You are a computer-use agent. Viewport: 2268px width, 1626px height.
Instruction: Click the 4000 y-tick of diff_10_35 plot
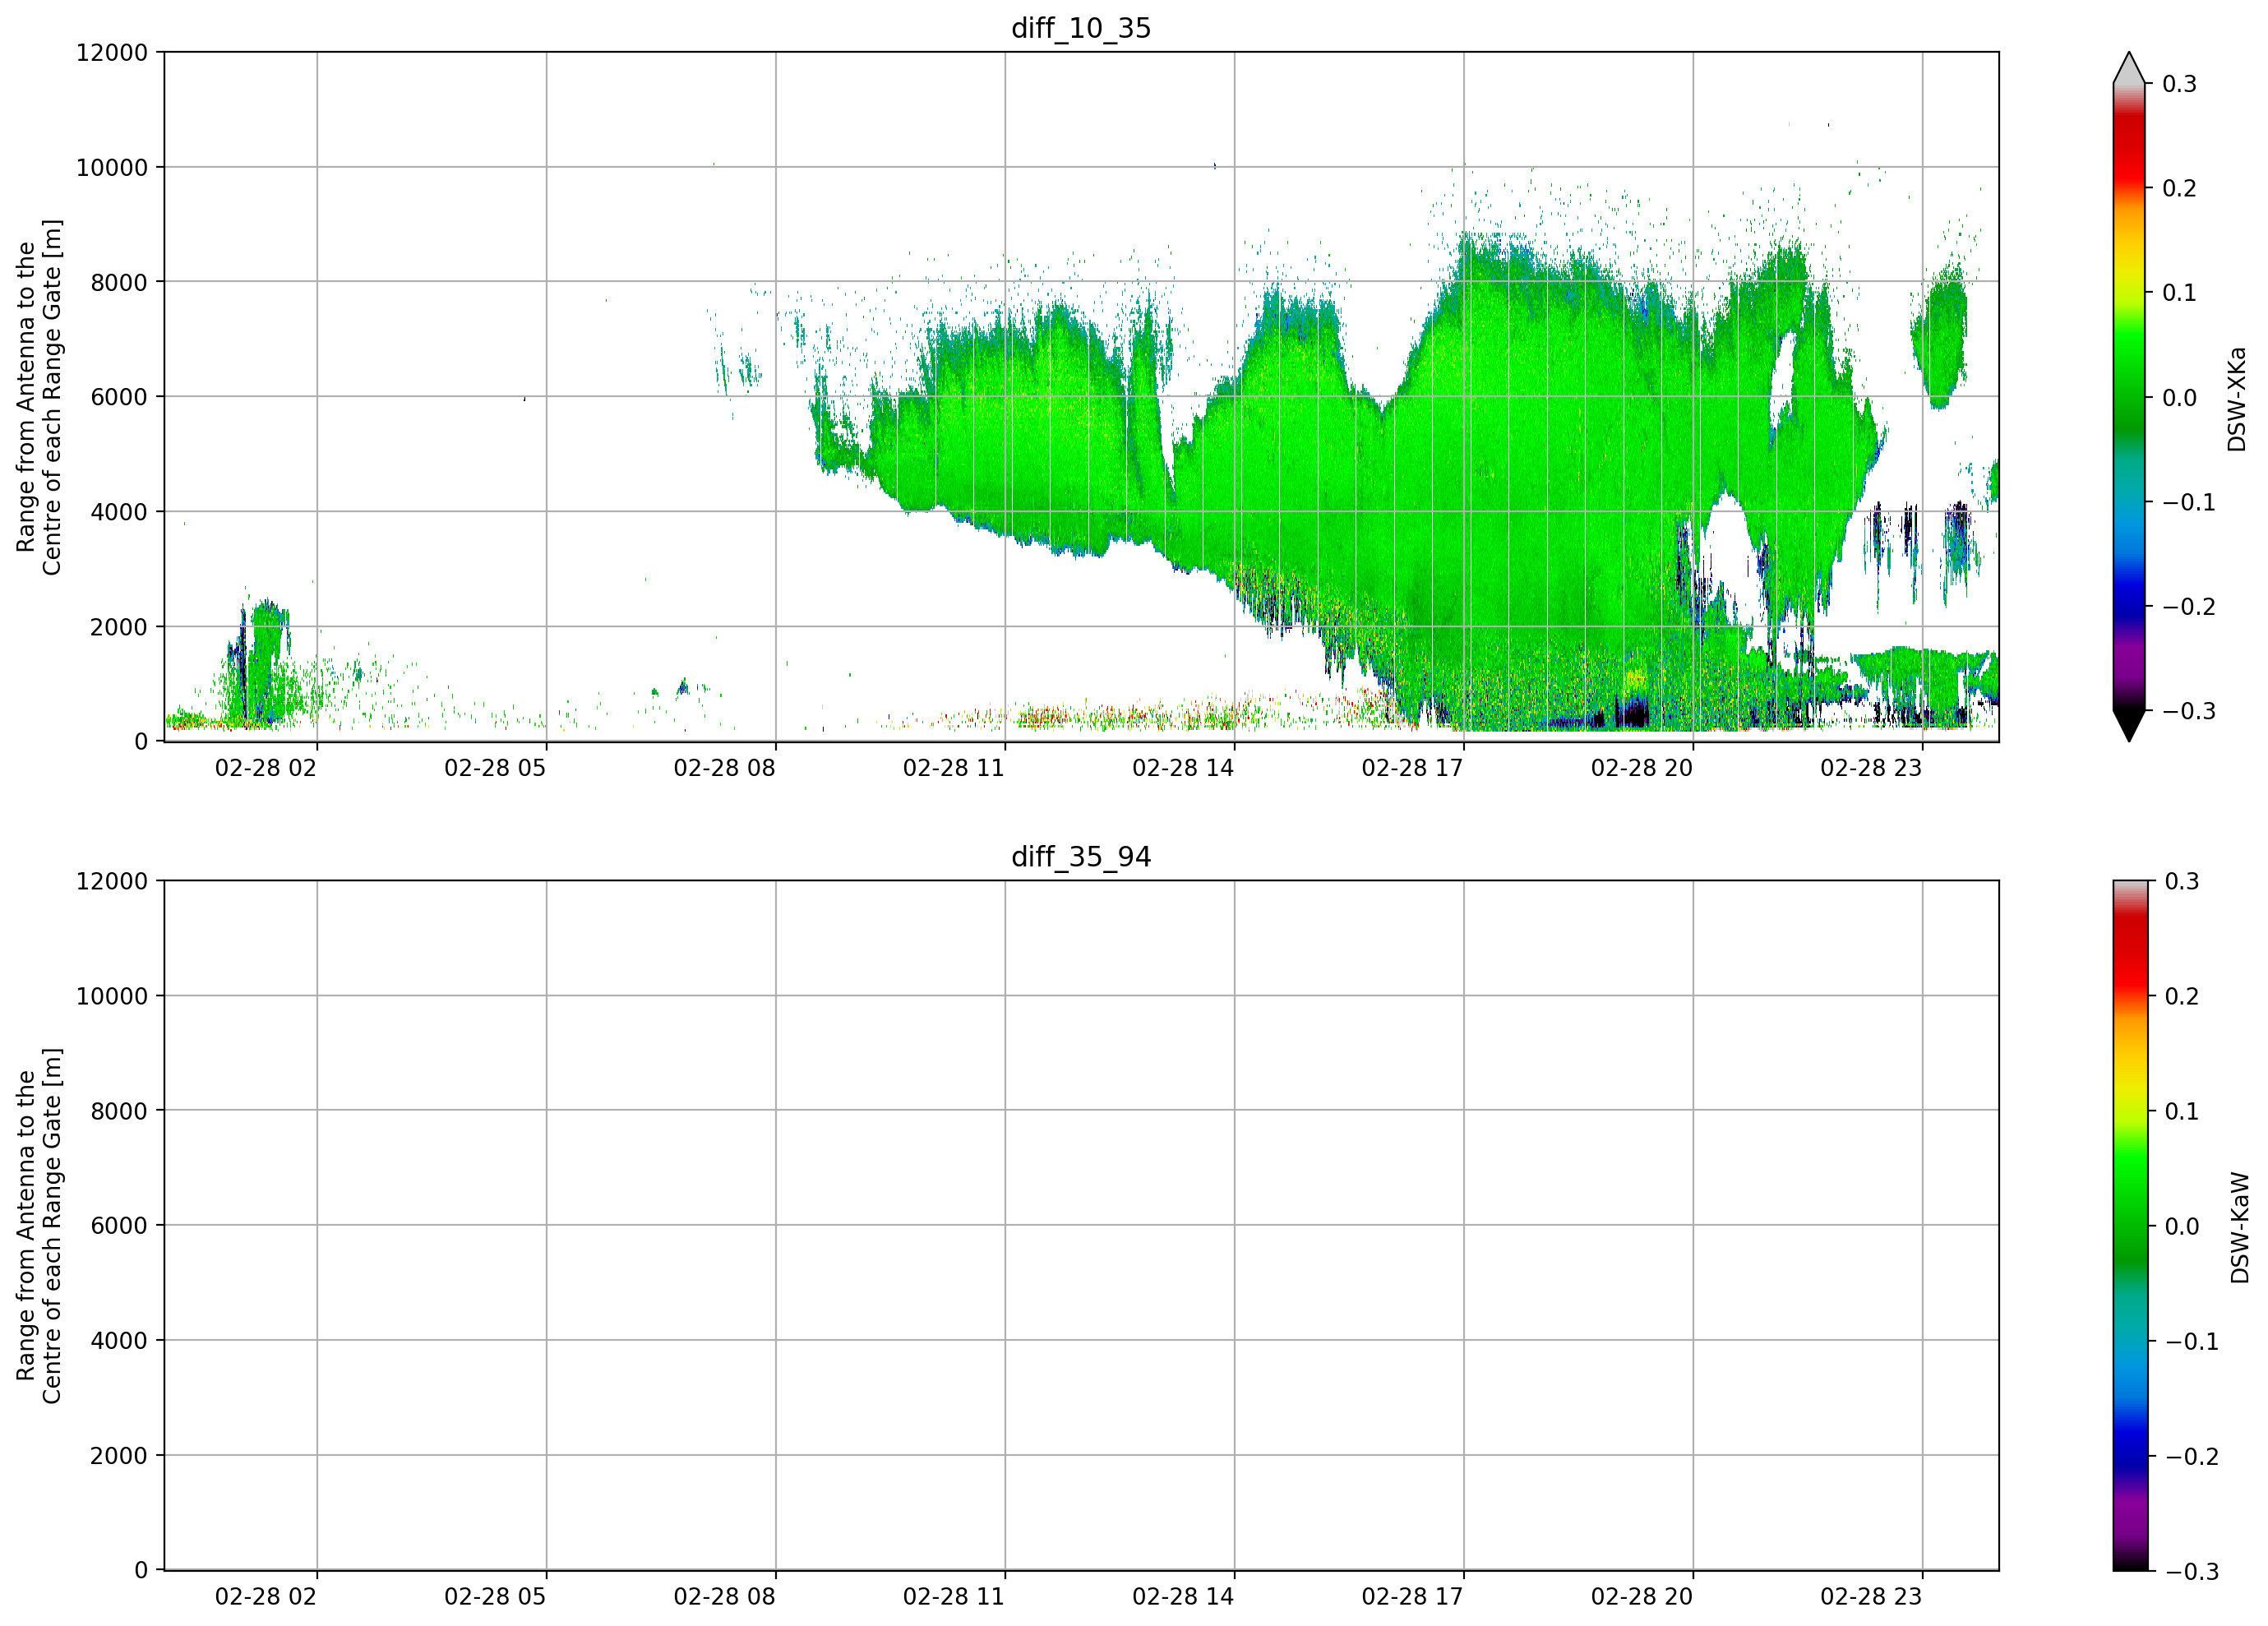tap(119, 512)
